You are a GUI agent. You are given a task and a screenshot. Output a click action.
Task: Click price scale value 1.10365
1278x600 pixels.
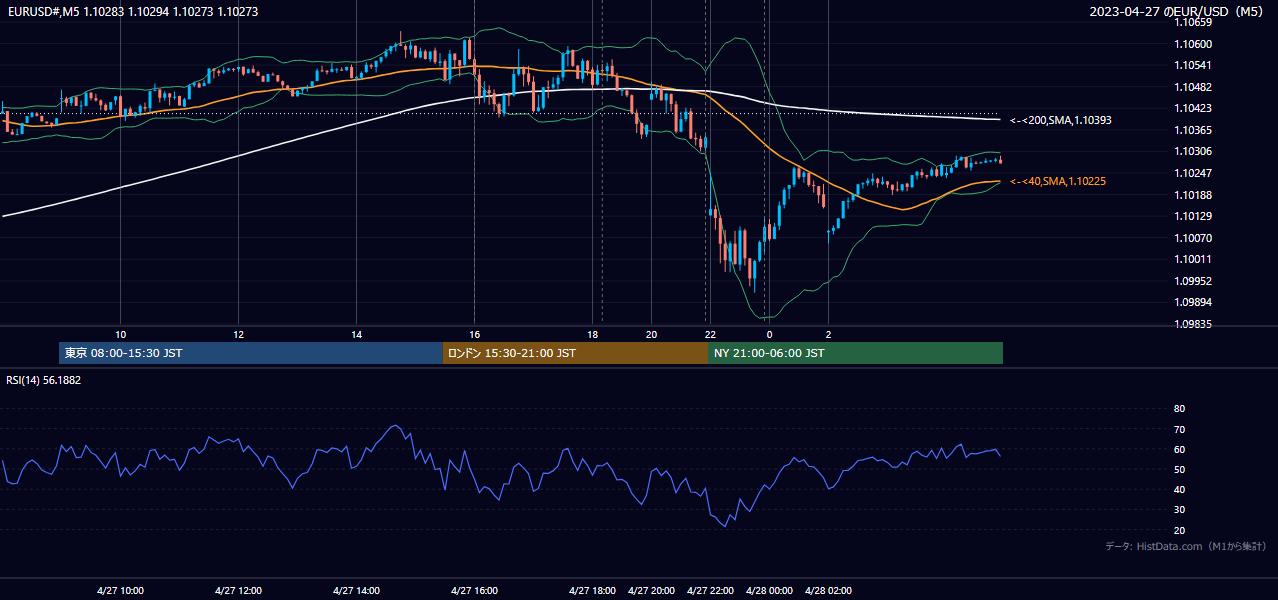(x=1193, y=130)
